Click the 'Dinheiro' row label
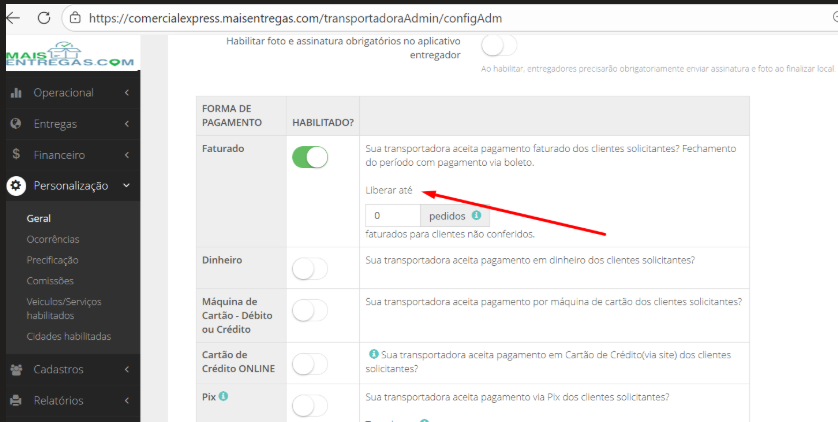838x422 pixels. click(x=222, y=260)
